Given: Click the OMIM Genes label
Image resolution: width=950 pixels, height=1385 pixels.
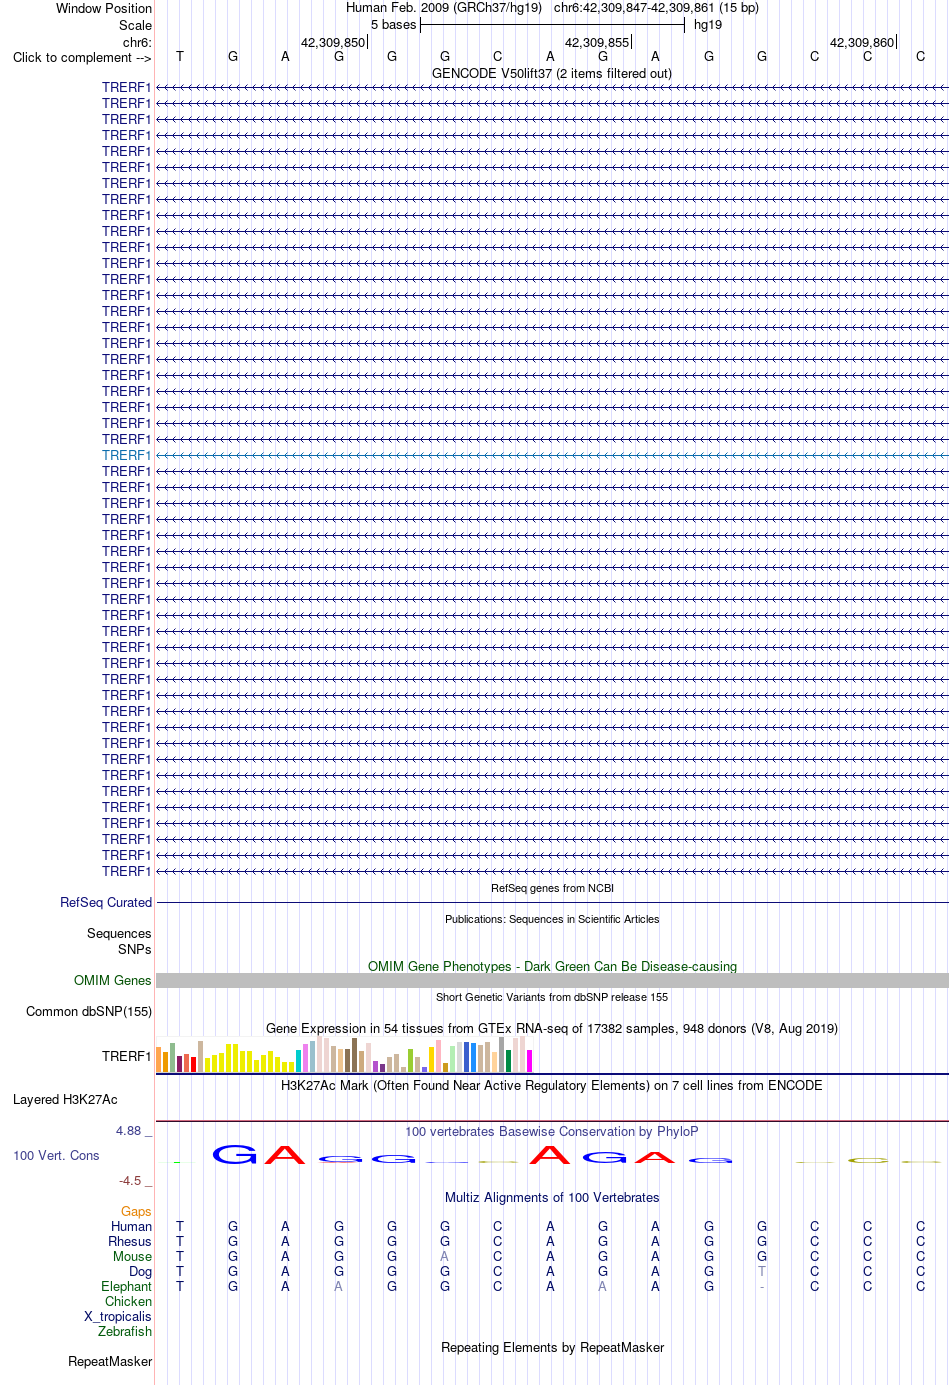Looking at the screenshot, I should tap(113, 981).
